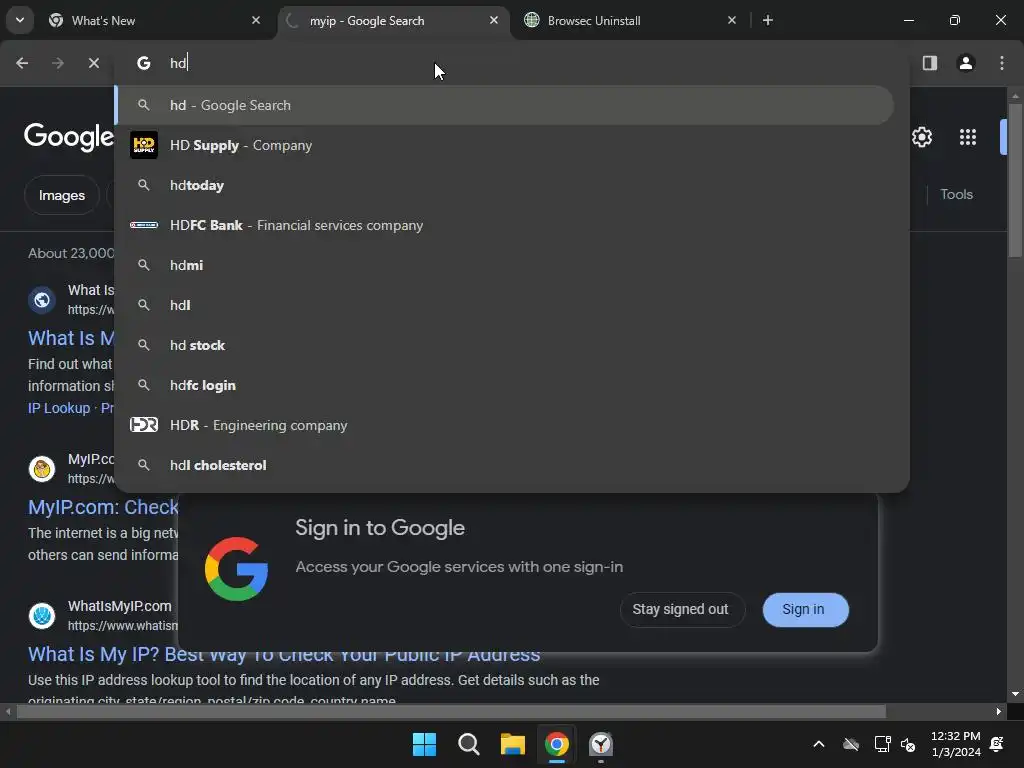Open Google quick settings gear

[922, 137]
